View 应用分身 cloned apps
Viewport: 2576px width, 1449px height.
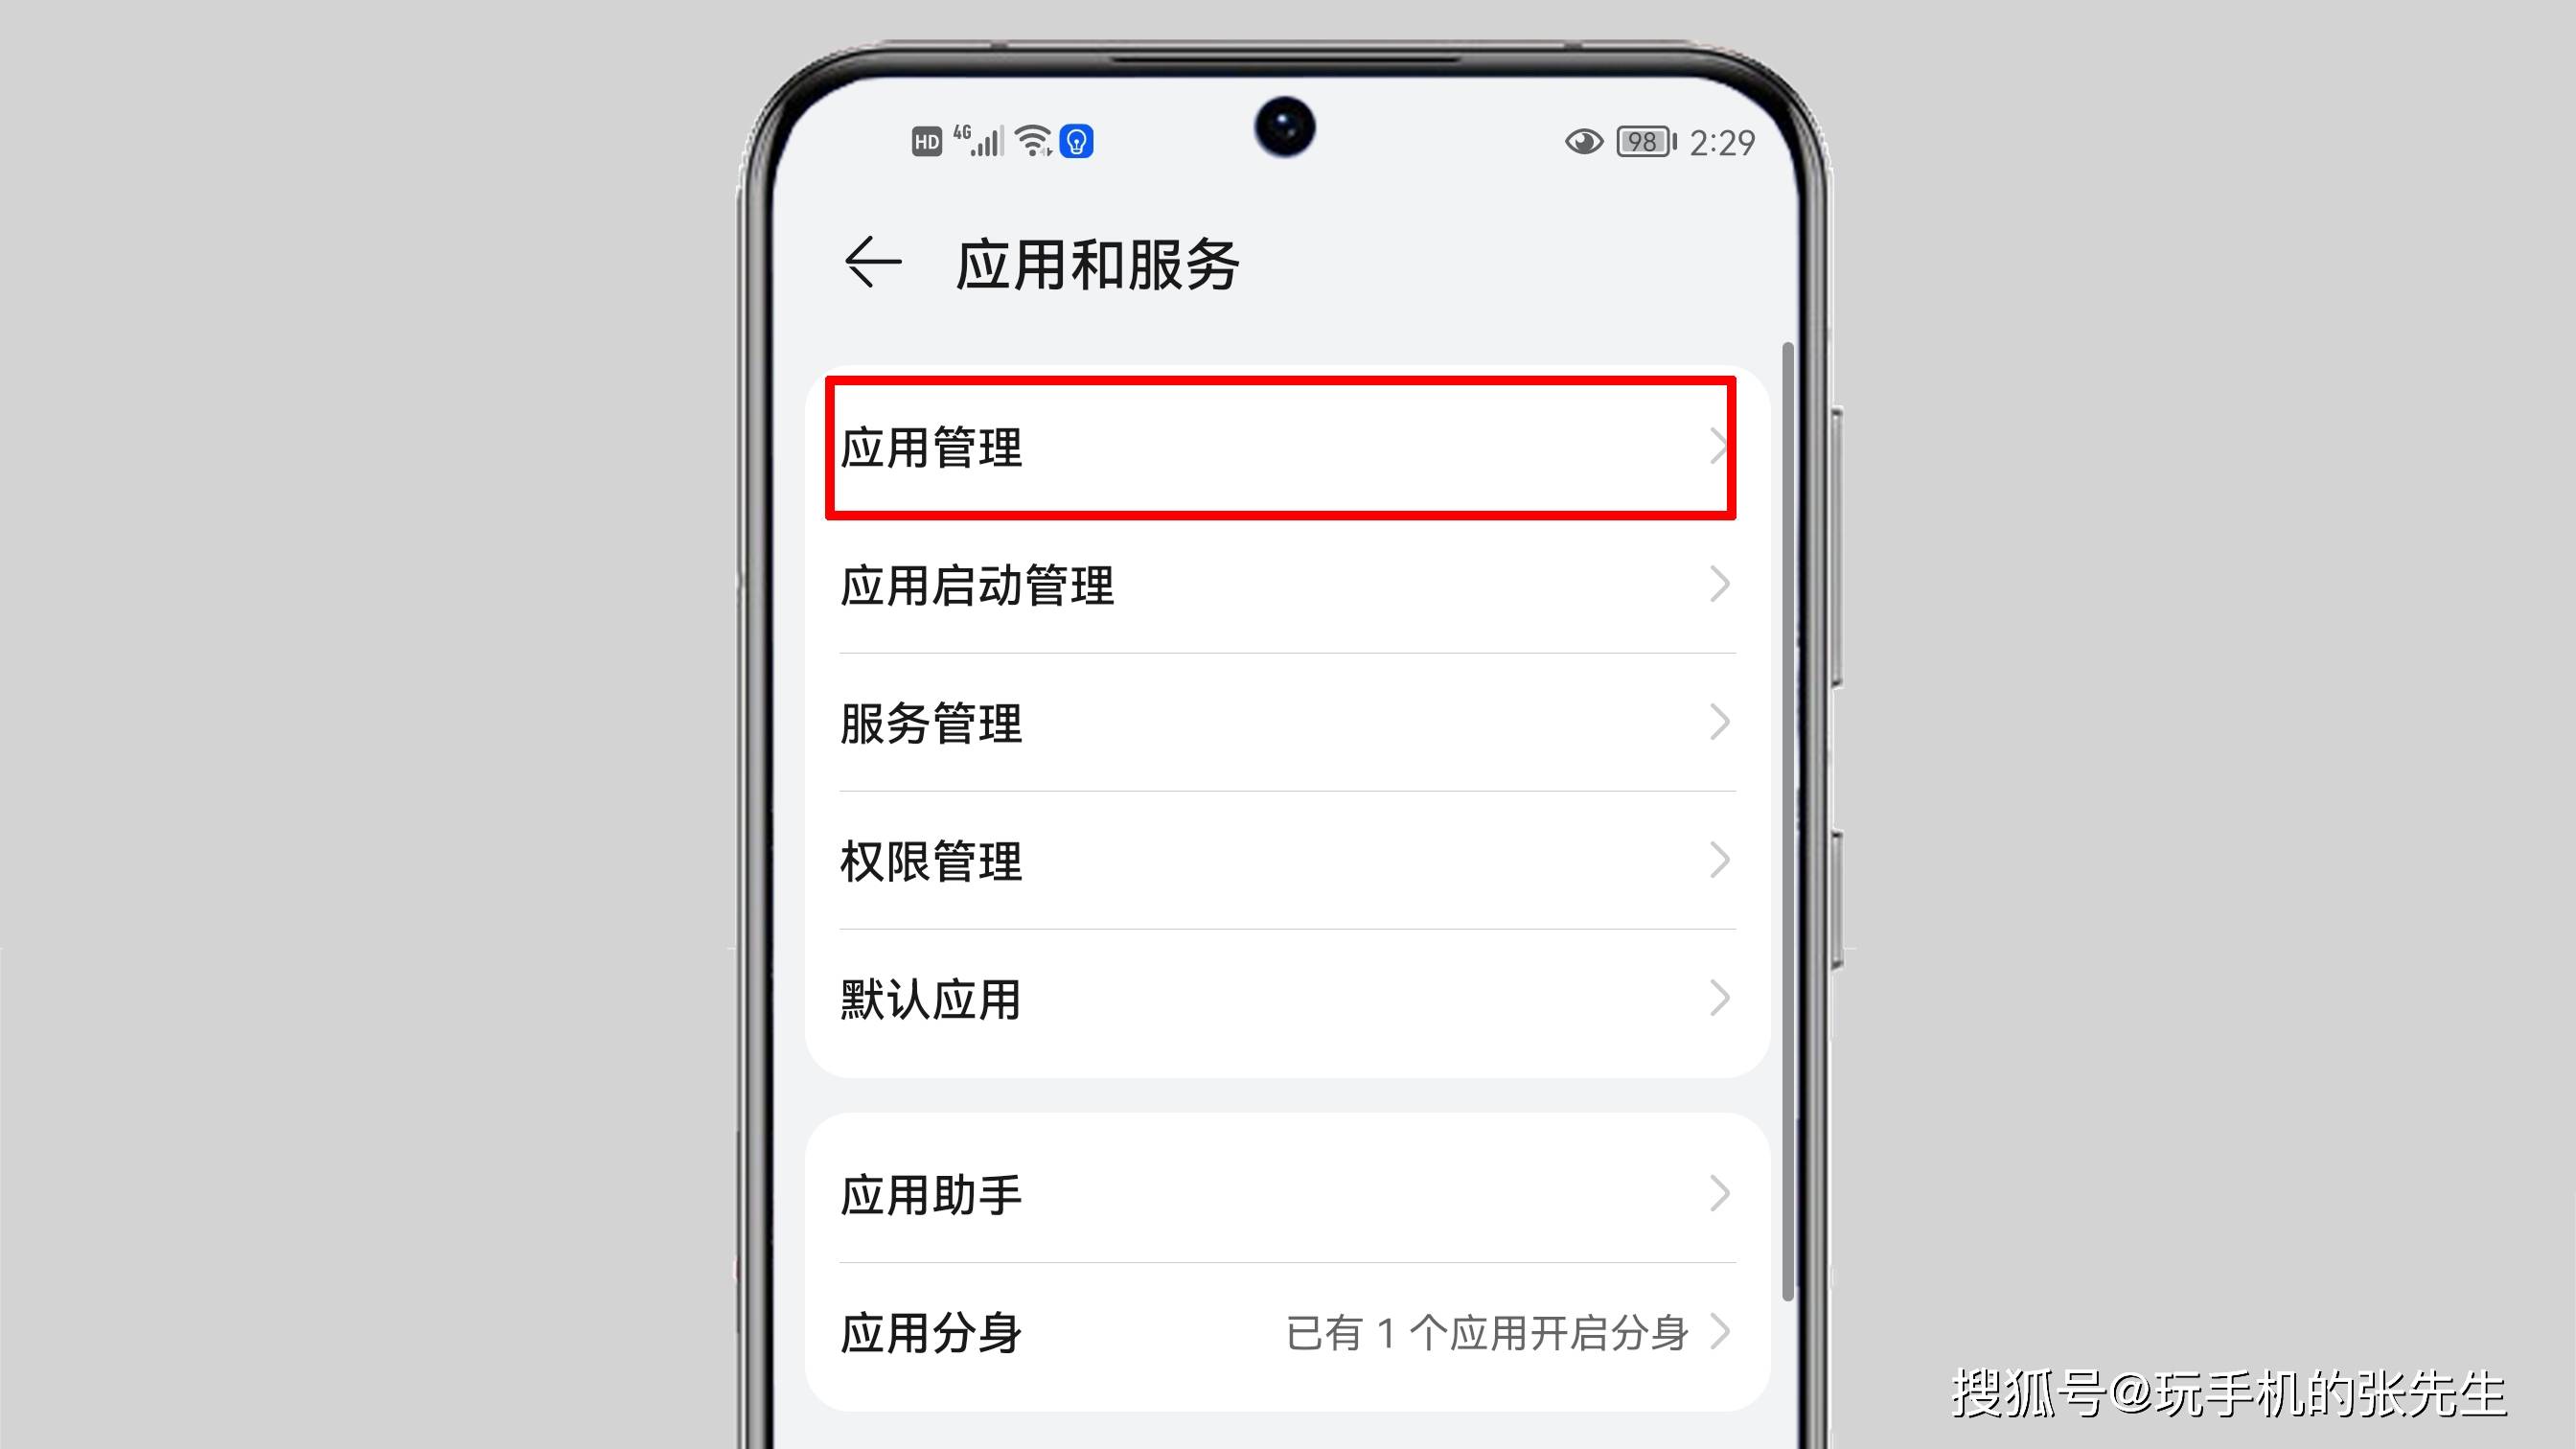pos(1288,1332)
